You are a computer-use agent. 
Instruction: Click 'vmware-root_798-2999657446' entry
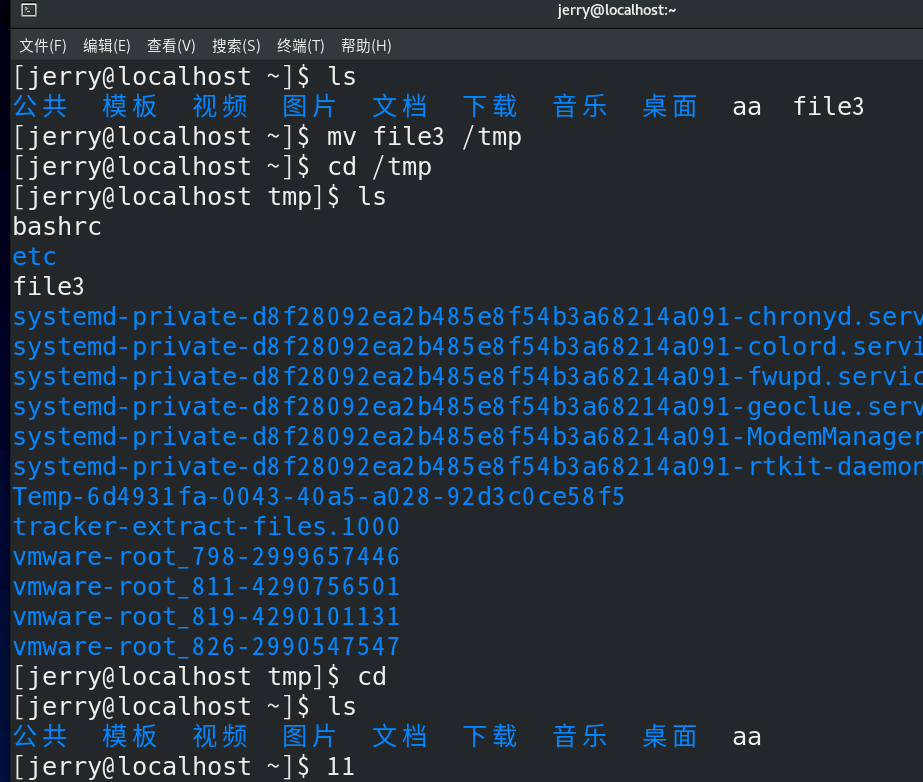(207, 556)
